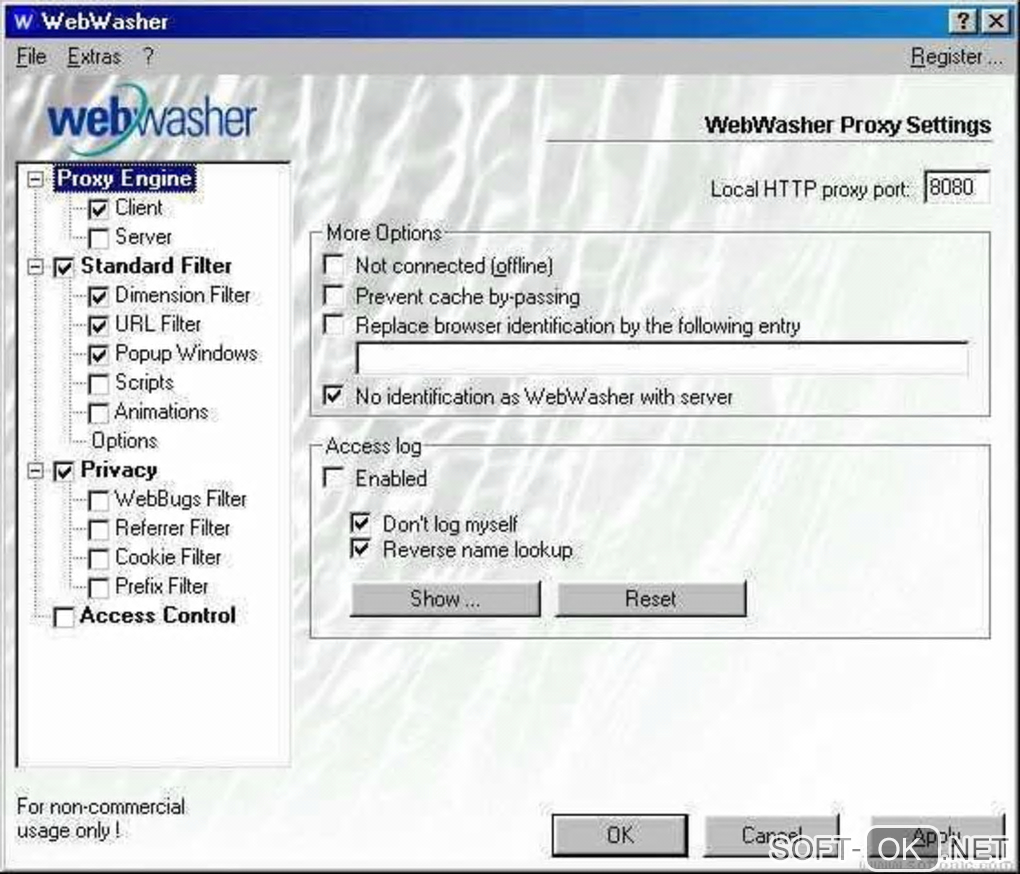Collapse the Privacy tree node
The image size is (1020, 874).
point(36,471)
